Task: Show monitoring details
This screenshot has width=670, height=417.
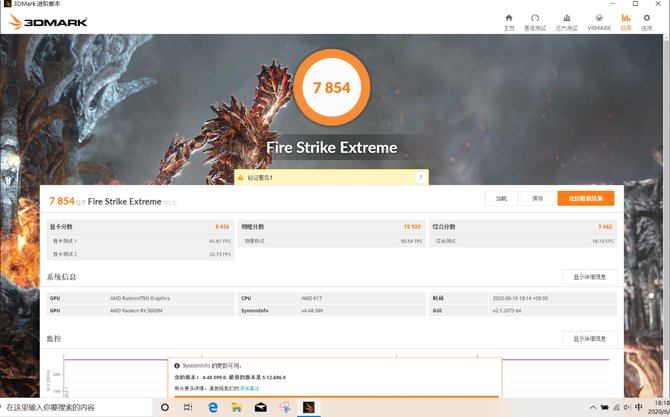Action: [590, 339]
